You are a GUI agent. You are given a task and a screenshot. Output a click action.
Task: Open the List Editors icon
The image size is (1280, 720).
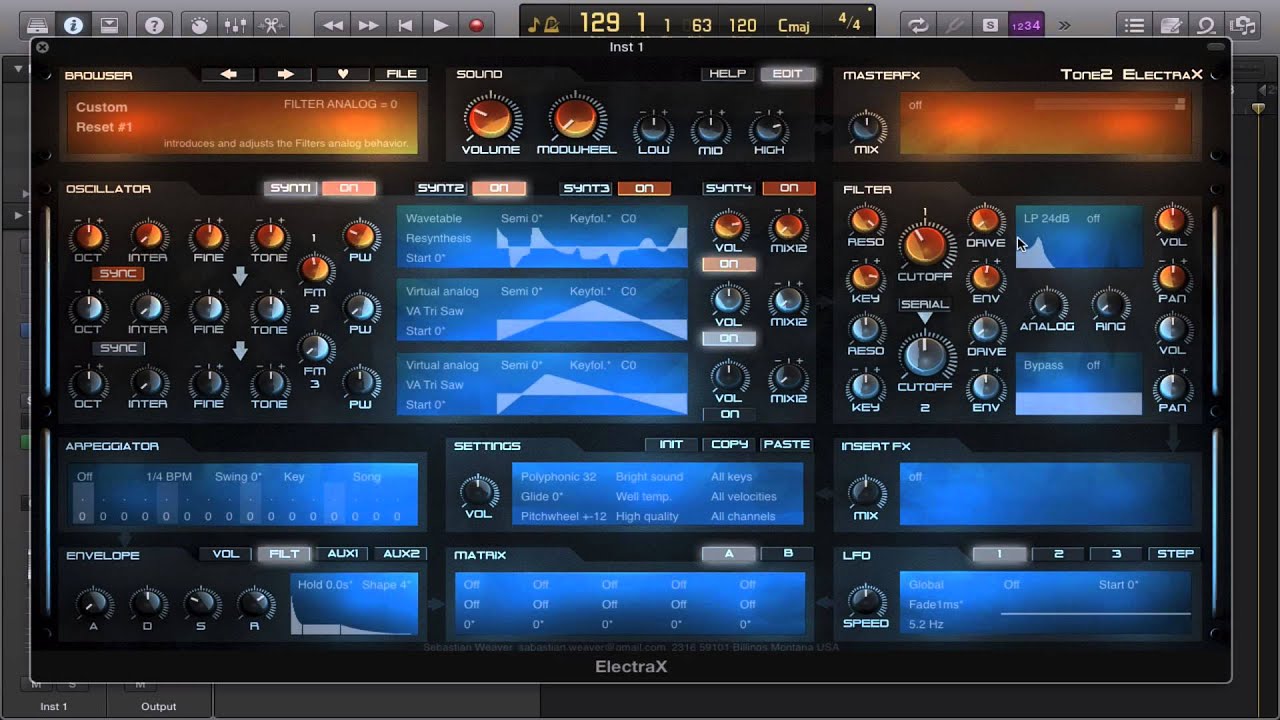[x=1134, y=25]
